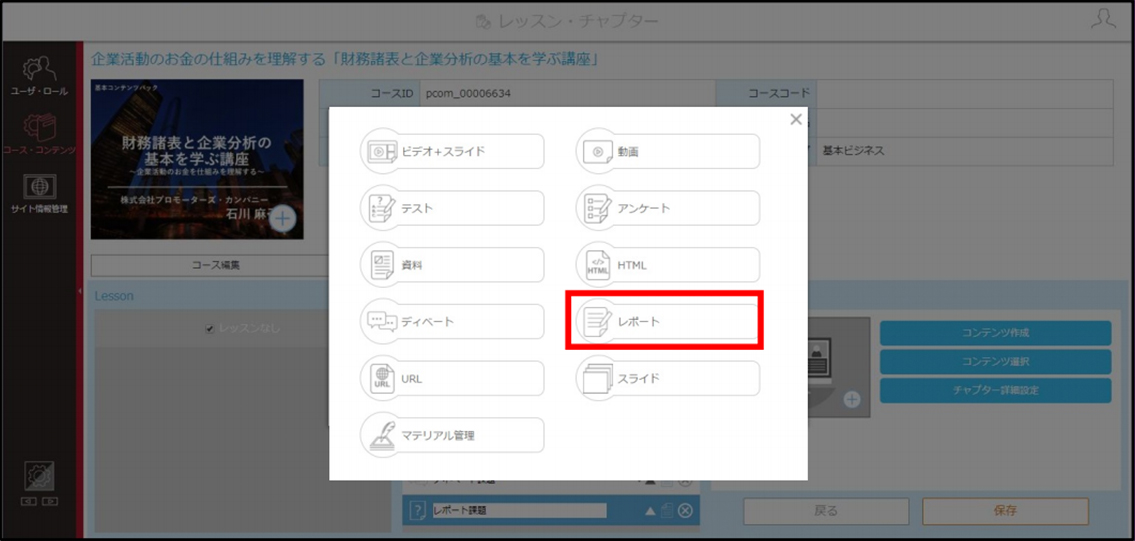Choose the レポート content option

pyautogui.click(x=668, y=322)
